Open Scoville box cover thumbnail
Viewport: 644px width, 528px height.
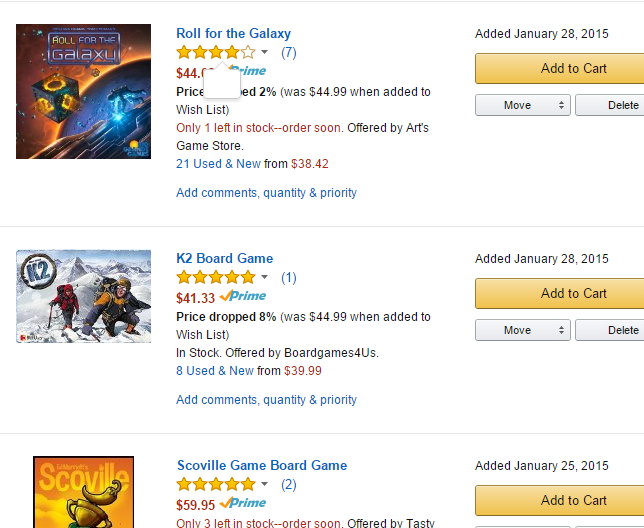point(83,492)
